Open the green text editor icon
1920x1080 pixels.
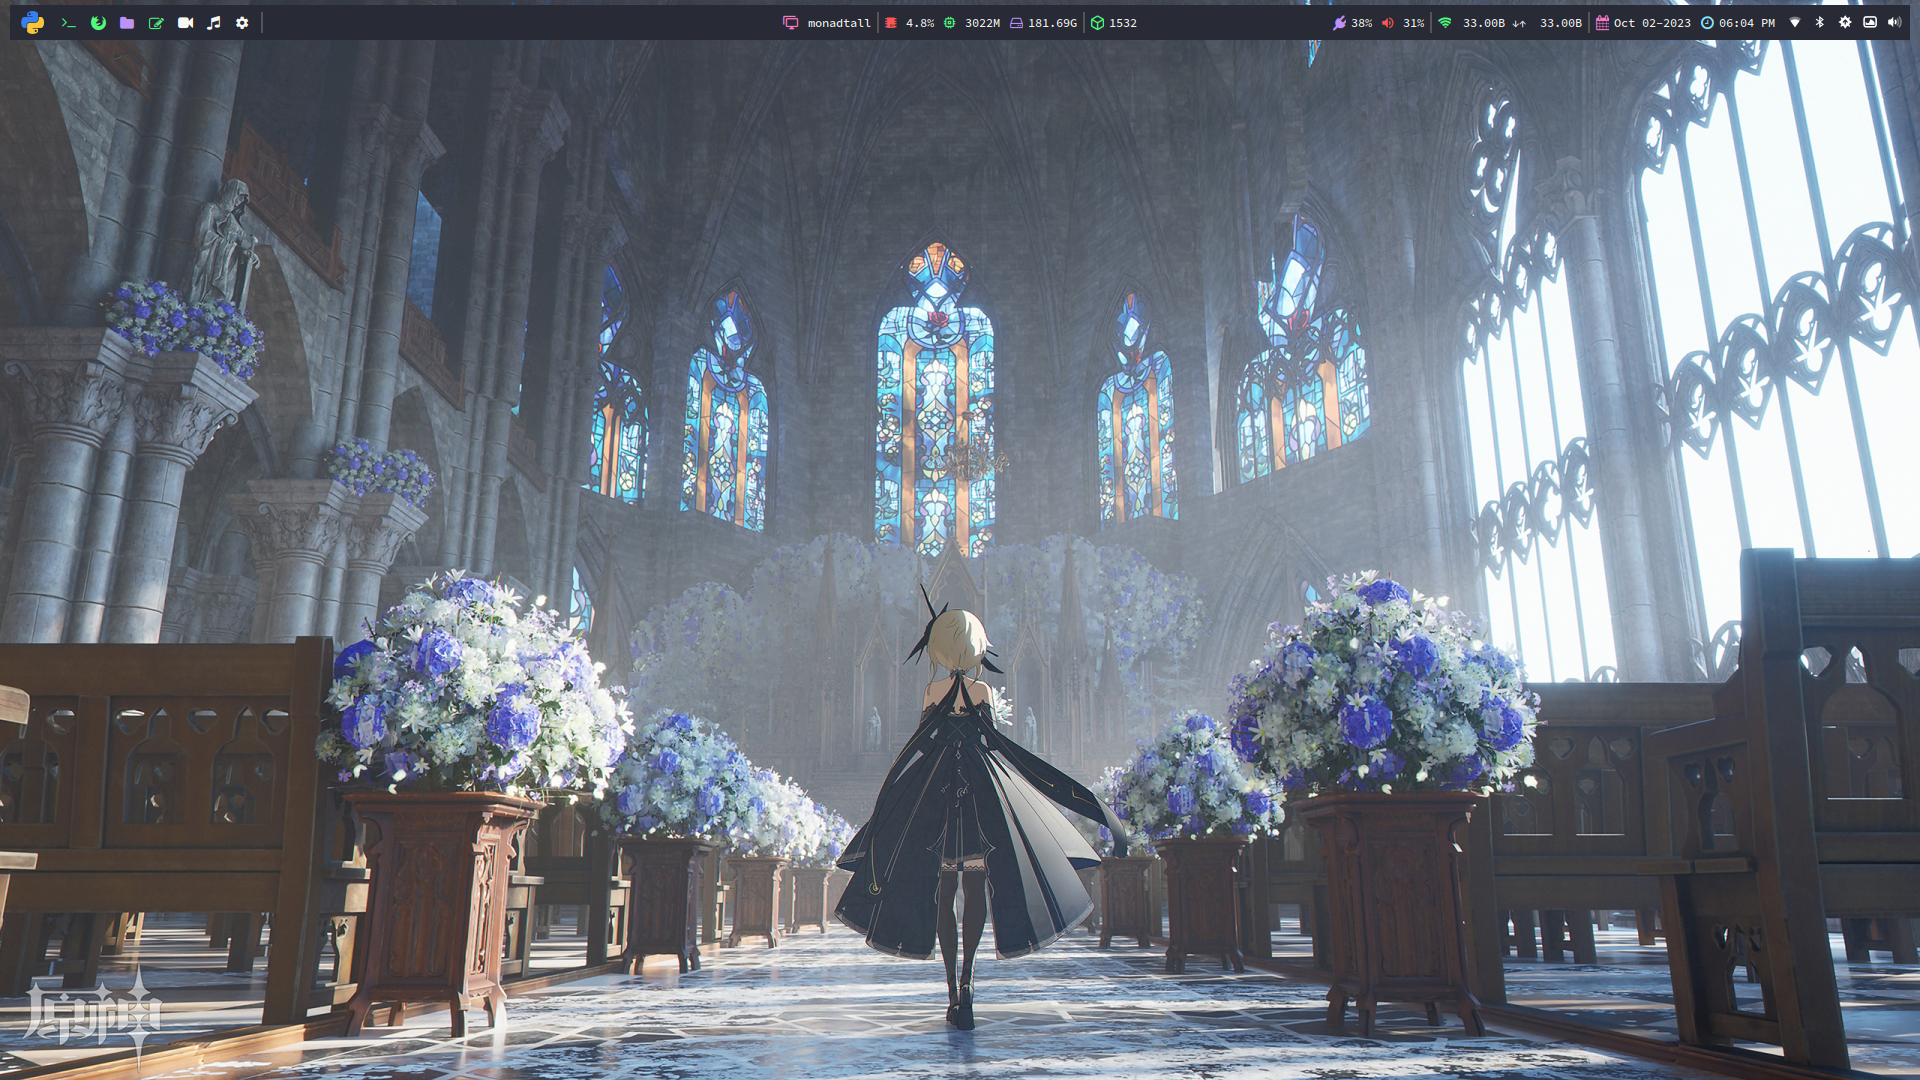(156, 22)
